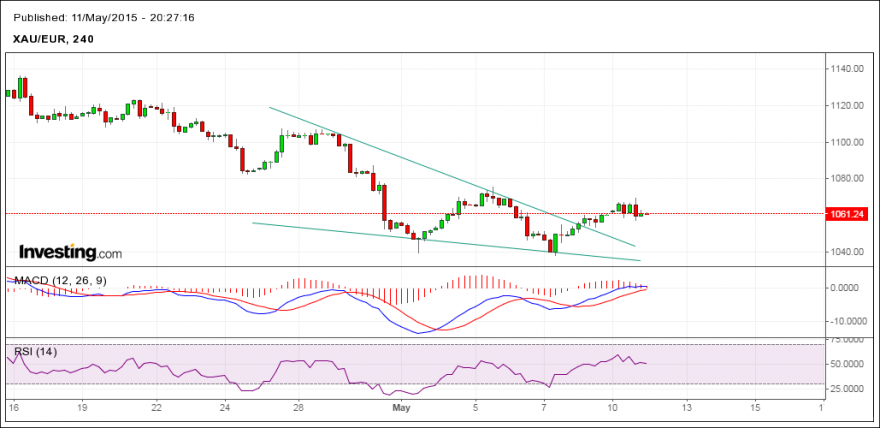Click the 22 date on time axis

pyautogui.click(x=157, y=406)
